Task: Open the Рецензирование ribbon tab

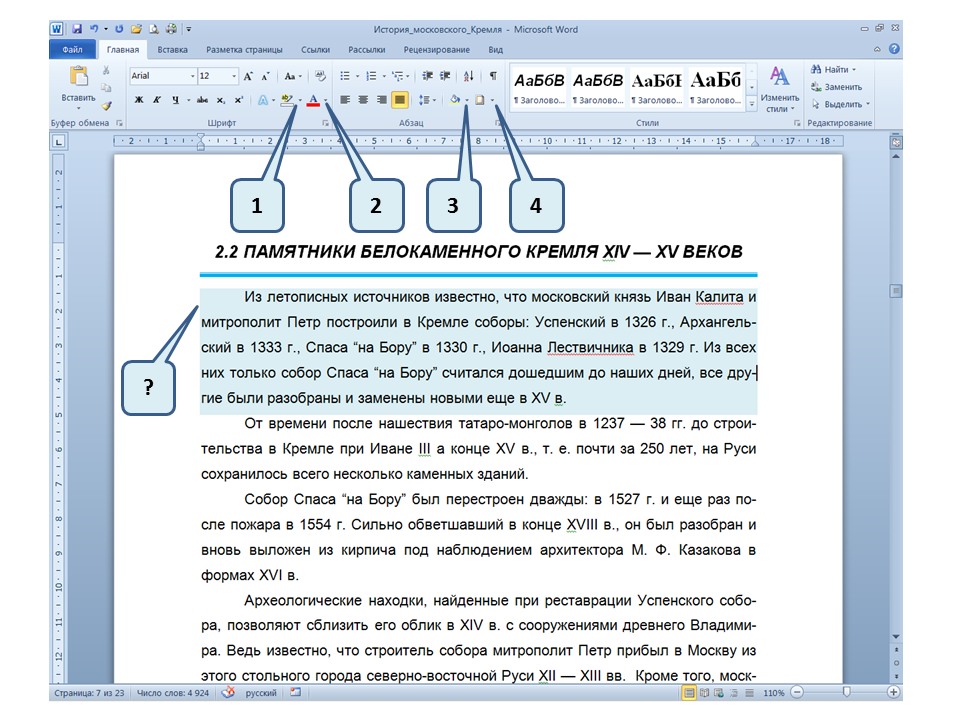Action: (x=437, y=49)
